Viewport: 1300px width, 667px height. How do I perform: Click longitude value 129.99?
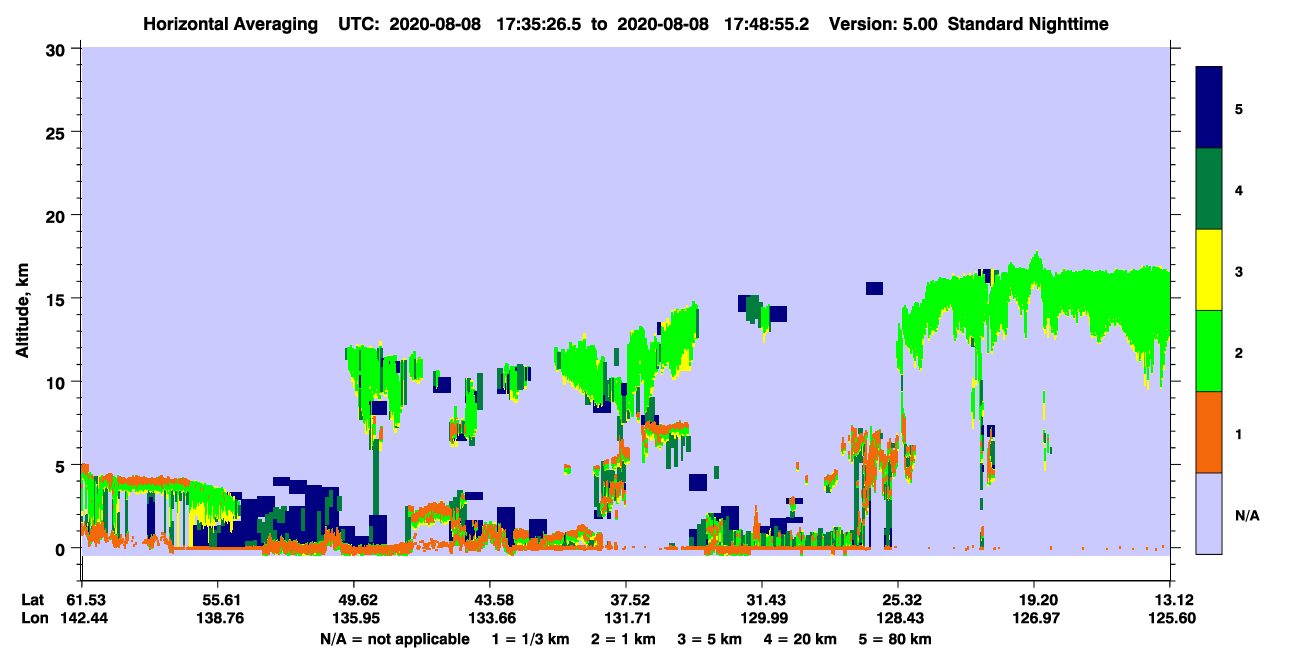pyautogui.click(x=762, y=619)
